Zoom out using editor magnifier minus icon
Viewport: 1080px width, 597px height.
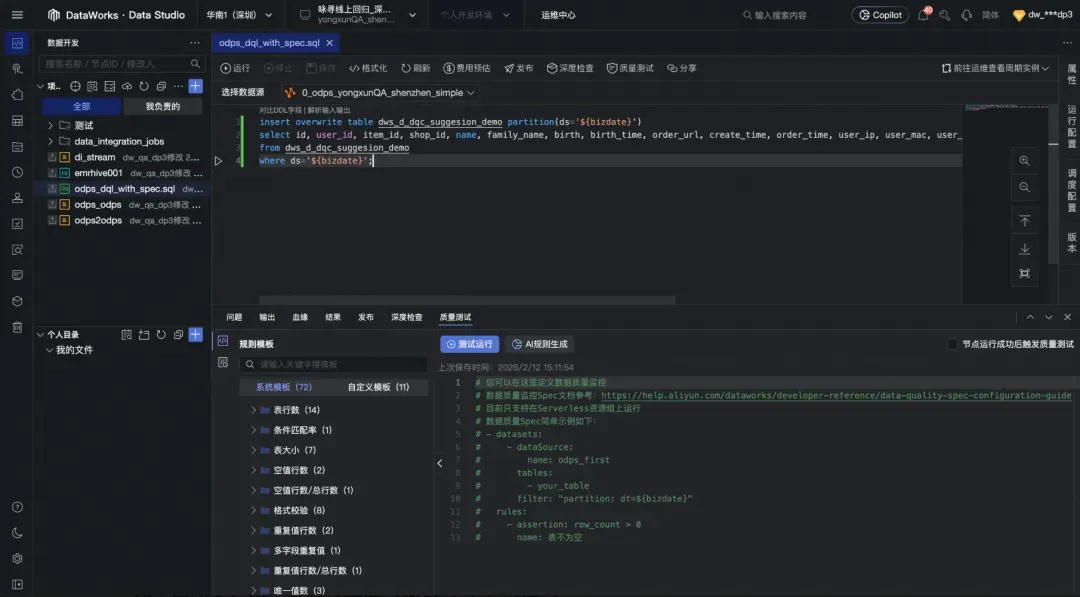point(1024,187)
